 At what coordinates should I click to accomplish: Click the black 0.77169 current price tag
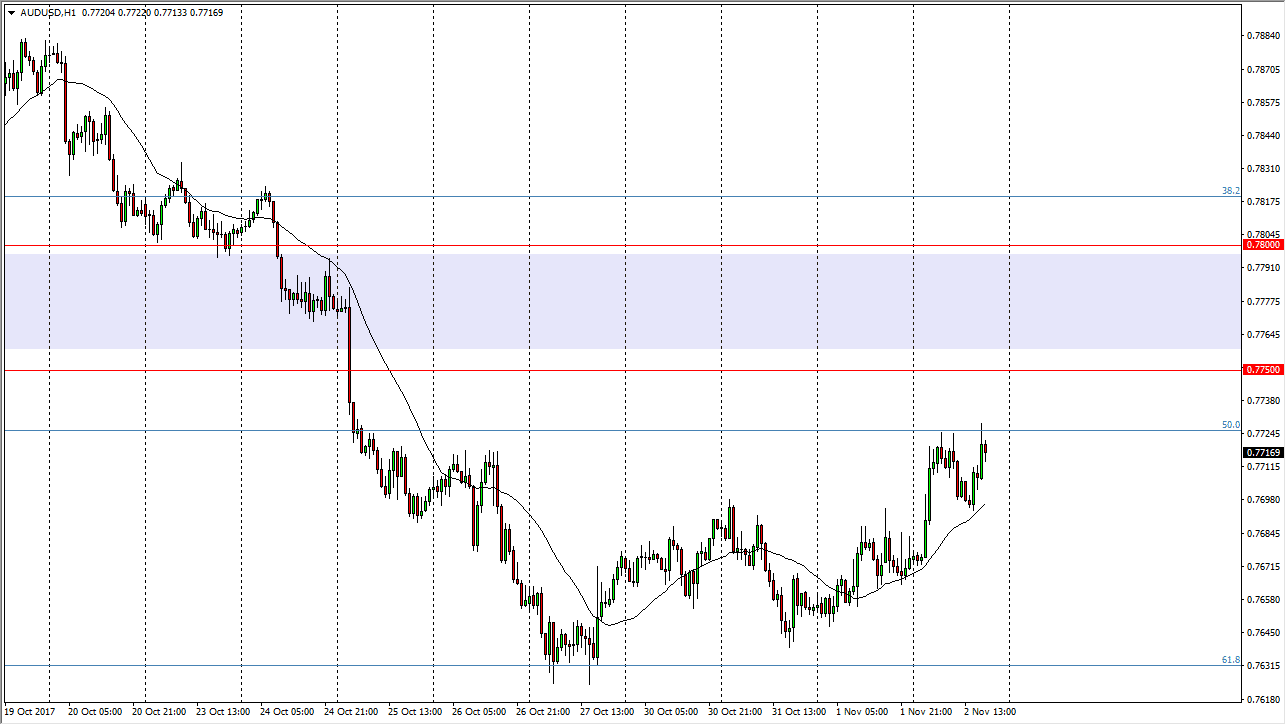click(1262, 453)
